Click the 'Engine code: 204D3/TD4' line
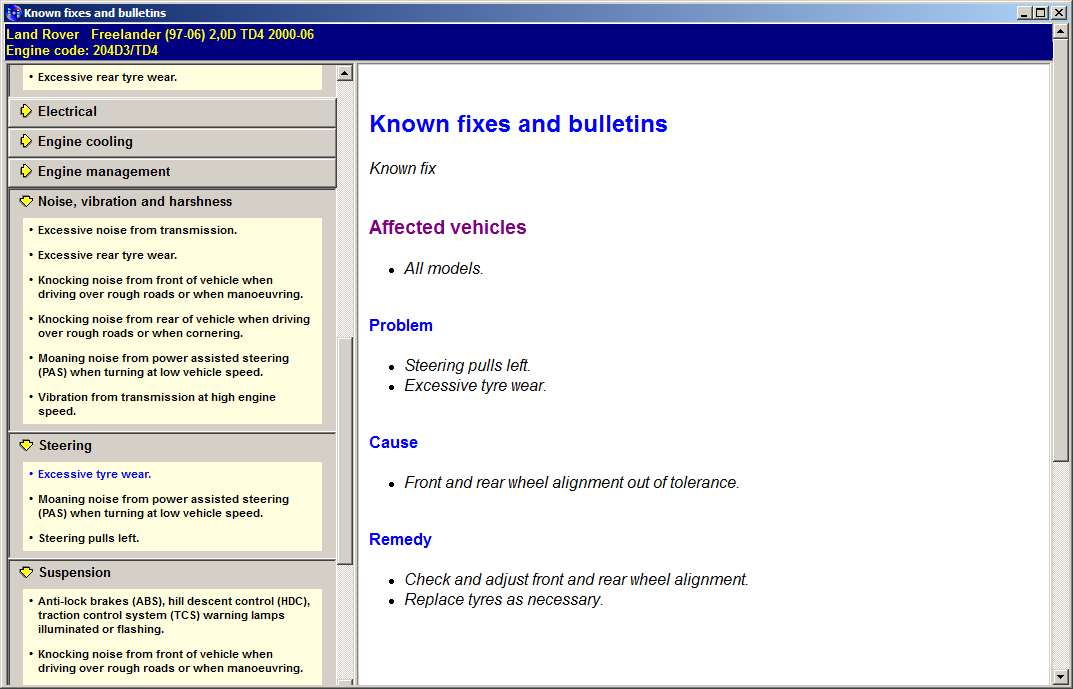This screenshot has height=689, width=1073. (x=82, y=51)
